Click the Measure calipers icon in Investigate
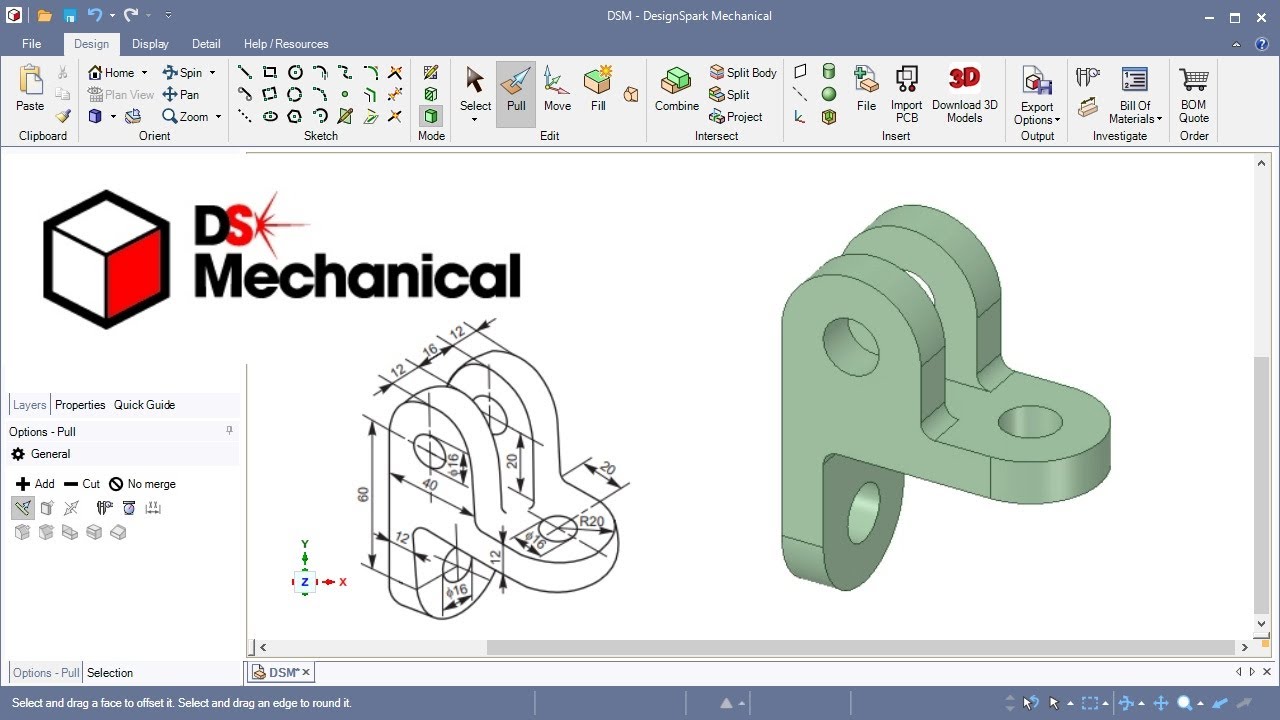 coord(1088,77)
